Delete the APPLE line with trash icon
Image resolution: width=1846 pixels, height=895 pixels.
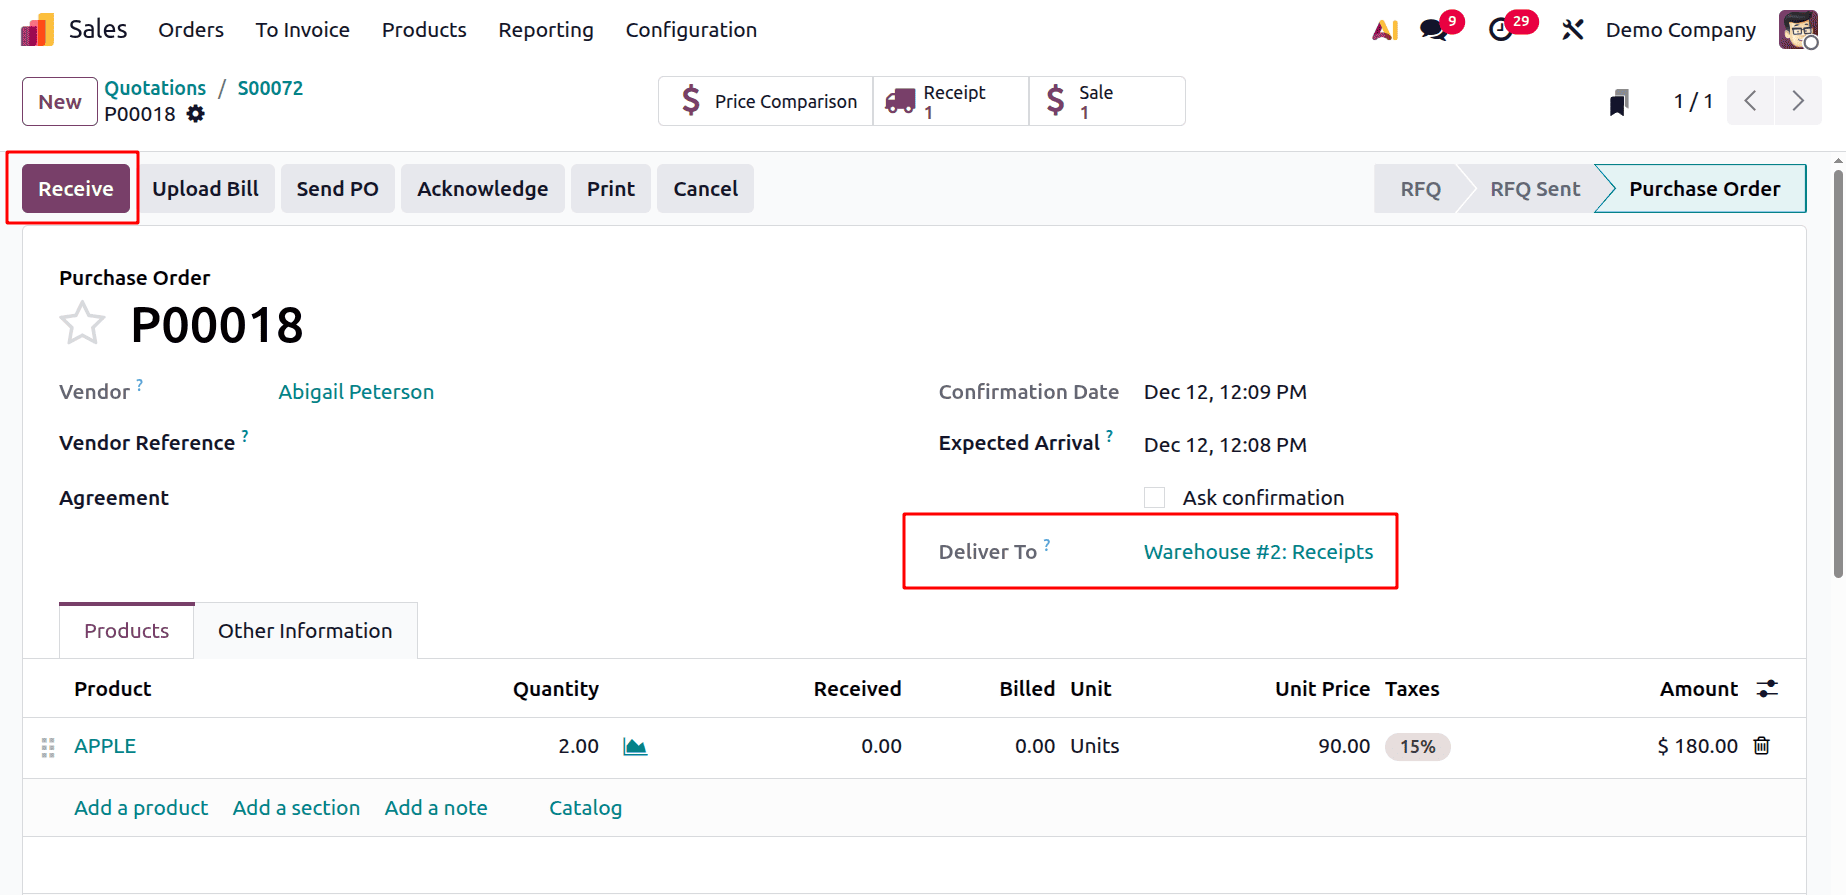(1762, 746)
